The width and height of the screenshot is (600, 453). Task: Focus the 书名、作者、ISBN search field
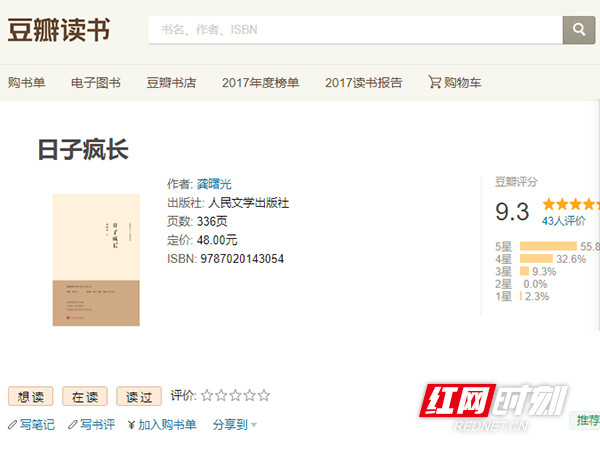[355, 30]
